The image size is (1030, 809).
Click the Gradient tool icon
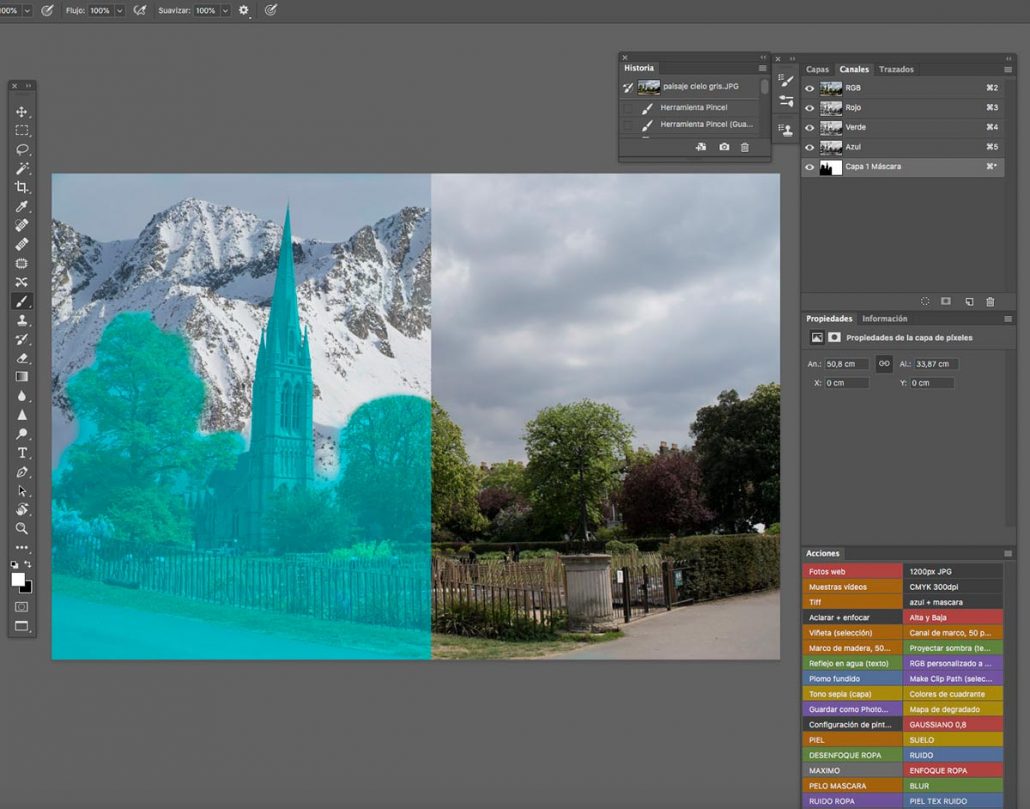click(x=22, y=377)
